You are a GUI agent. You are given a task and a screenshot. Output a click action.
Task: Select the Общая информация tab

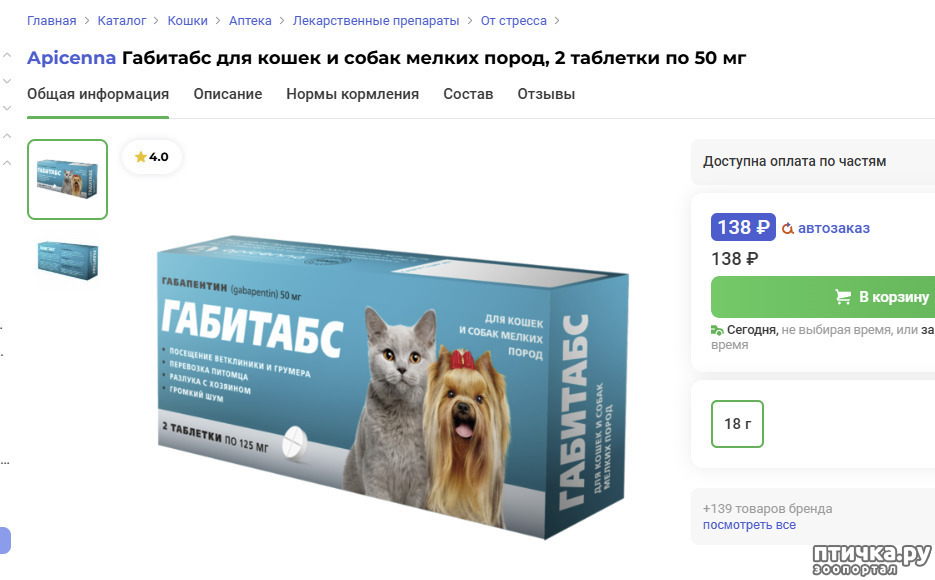(98, 94)
